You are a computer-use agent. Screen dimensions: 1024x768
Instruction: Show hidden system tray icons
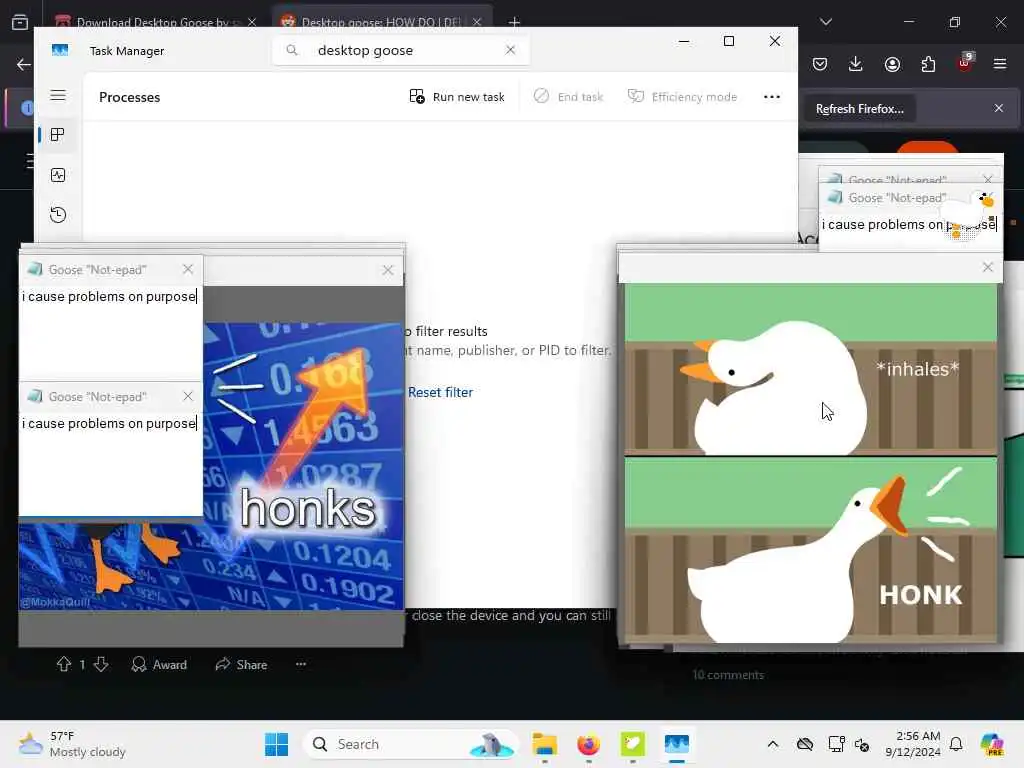[773, 744]
